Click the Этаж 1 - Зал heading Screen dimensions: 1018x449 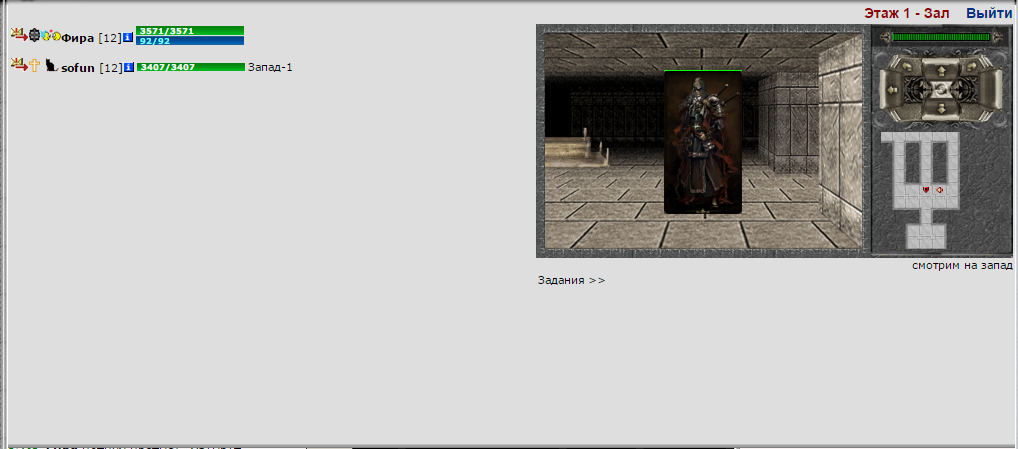pos(906,13)
